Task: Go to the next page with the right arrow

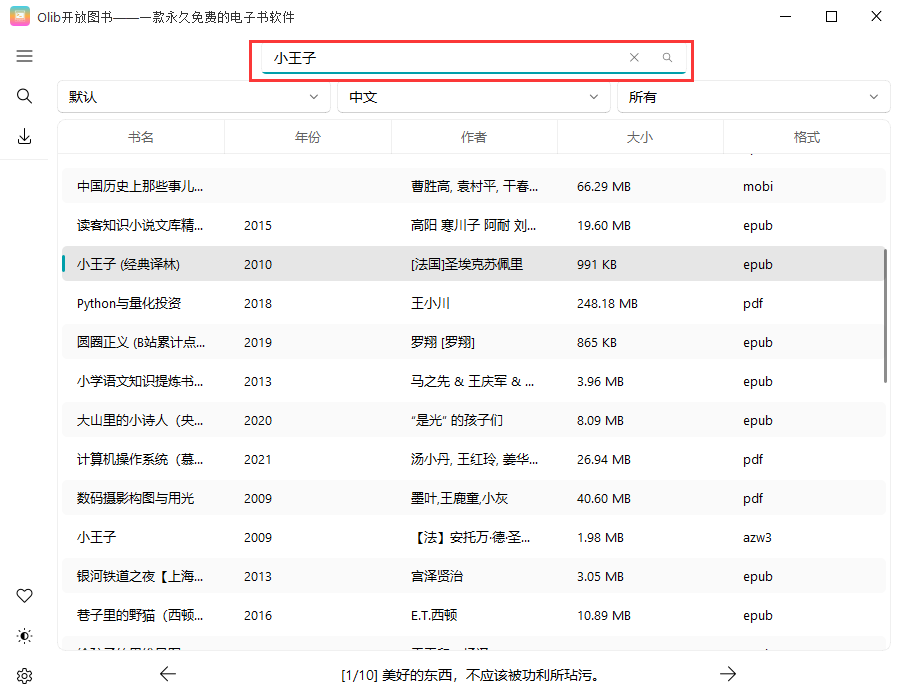Action: (729, 673)
